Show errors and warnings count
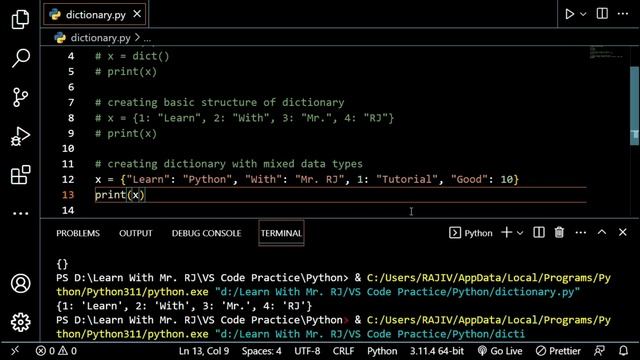 (x=56, y=351)
